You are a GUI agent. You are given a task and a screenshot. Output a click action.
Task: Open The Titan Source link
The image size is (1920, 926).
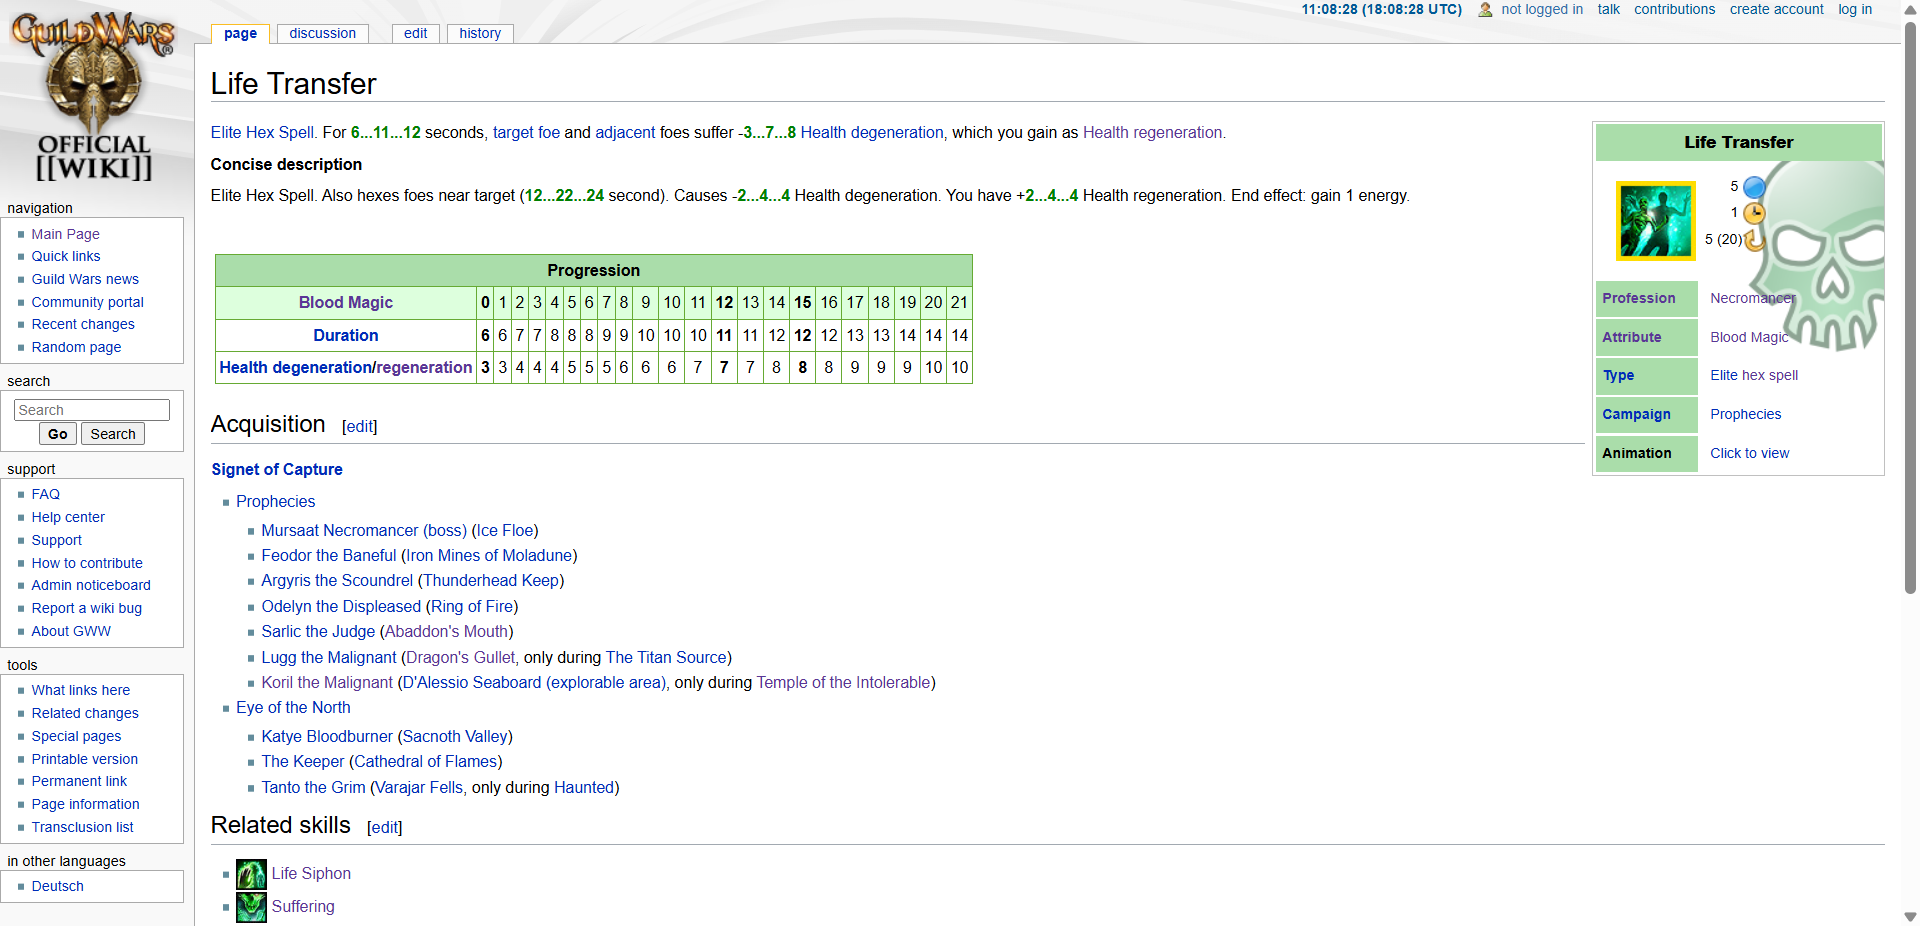coord(666,657)
